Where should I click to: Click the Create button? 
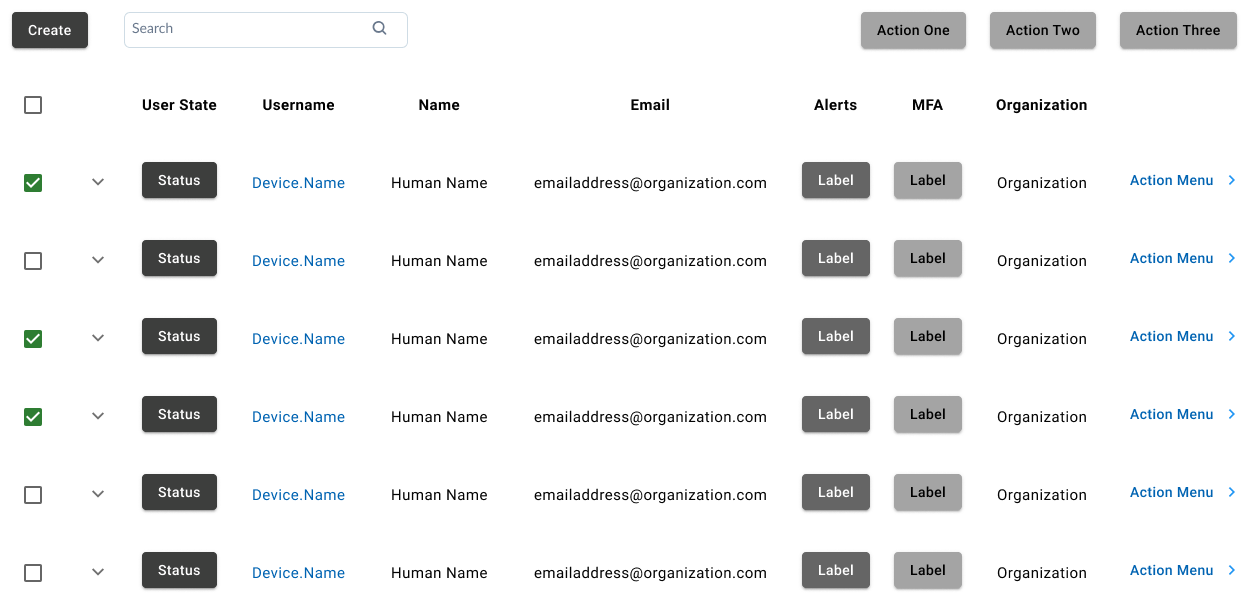coord(50,30)
